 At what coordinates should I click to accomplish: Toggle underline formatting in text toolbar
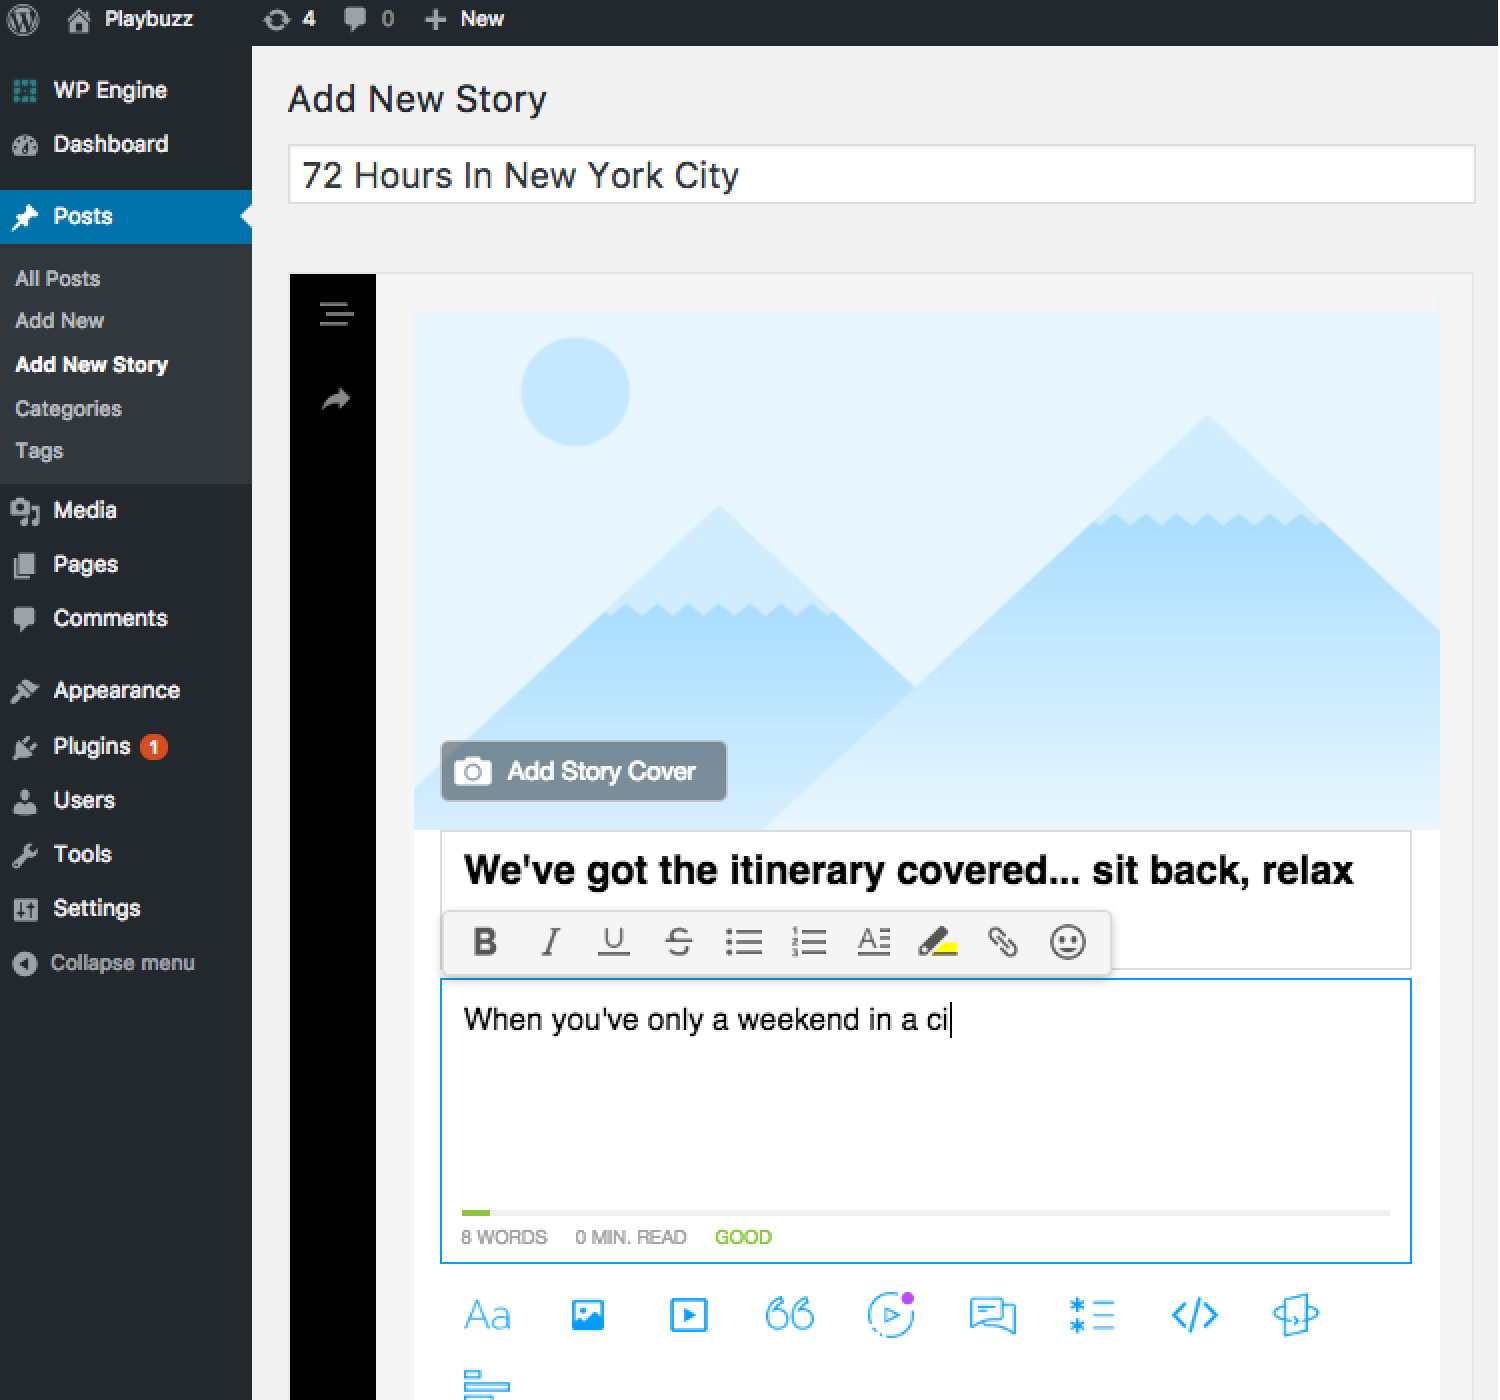(613, 942)
